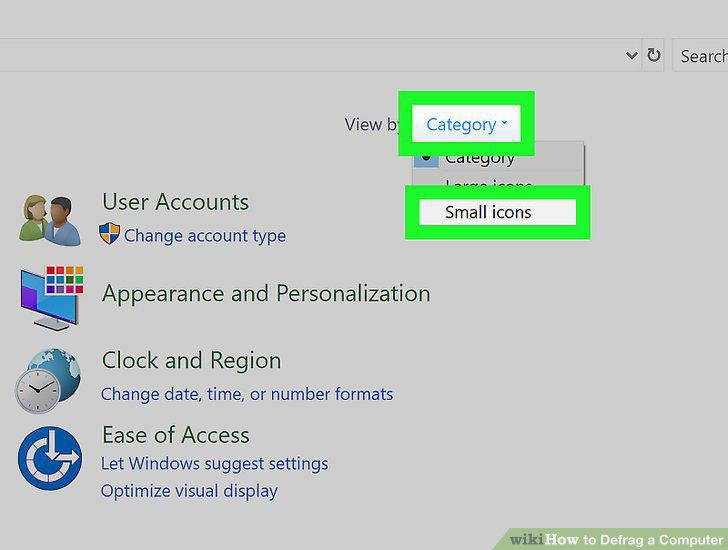728x550 pixels.
Task: Click the shield icon beside Change account type
Action: [110, 233]
